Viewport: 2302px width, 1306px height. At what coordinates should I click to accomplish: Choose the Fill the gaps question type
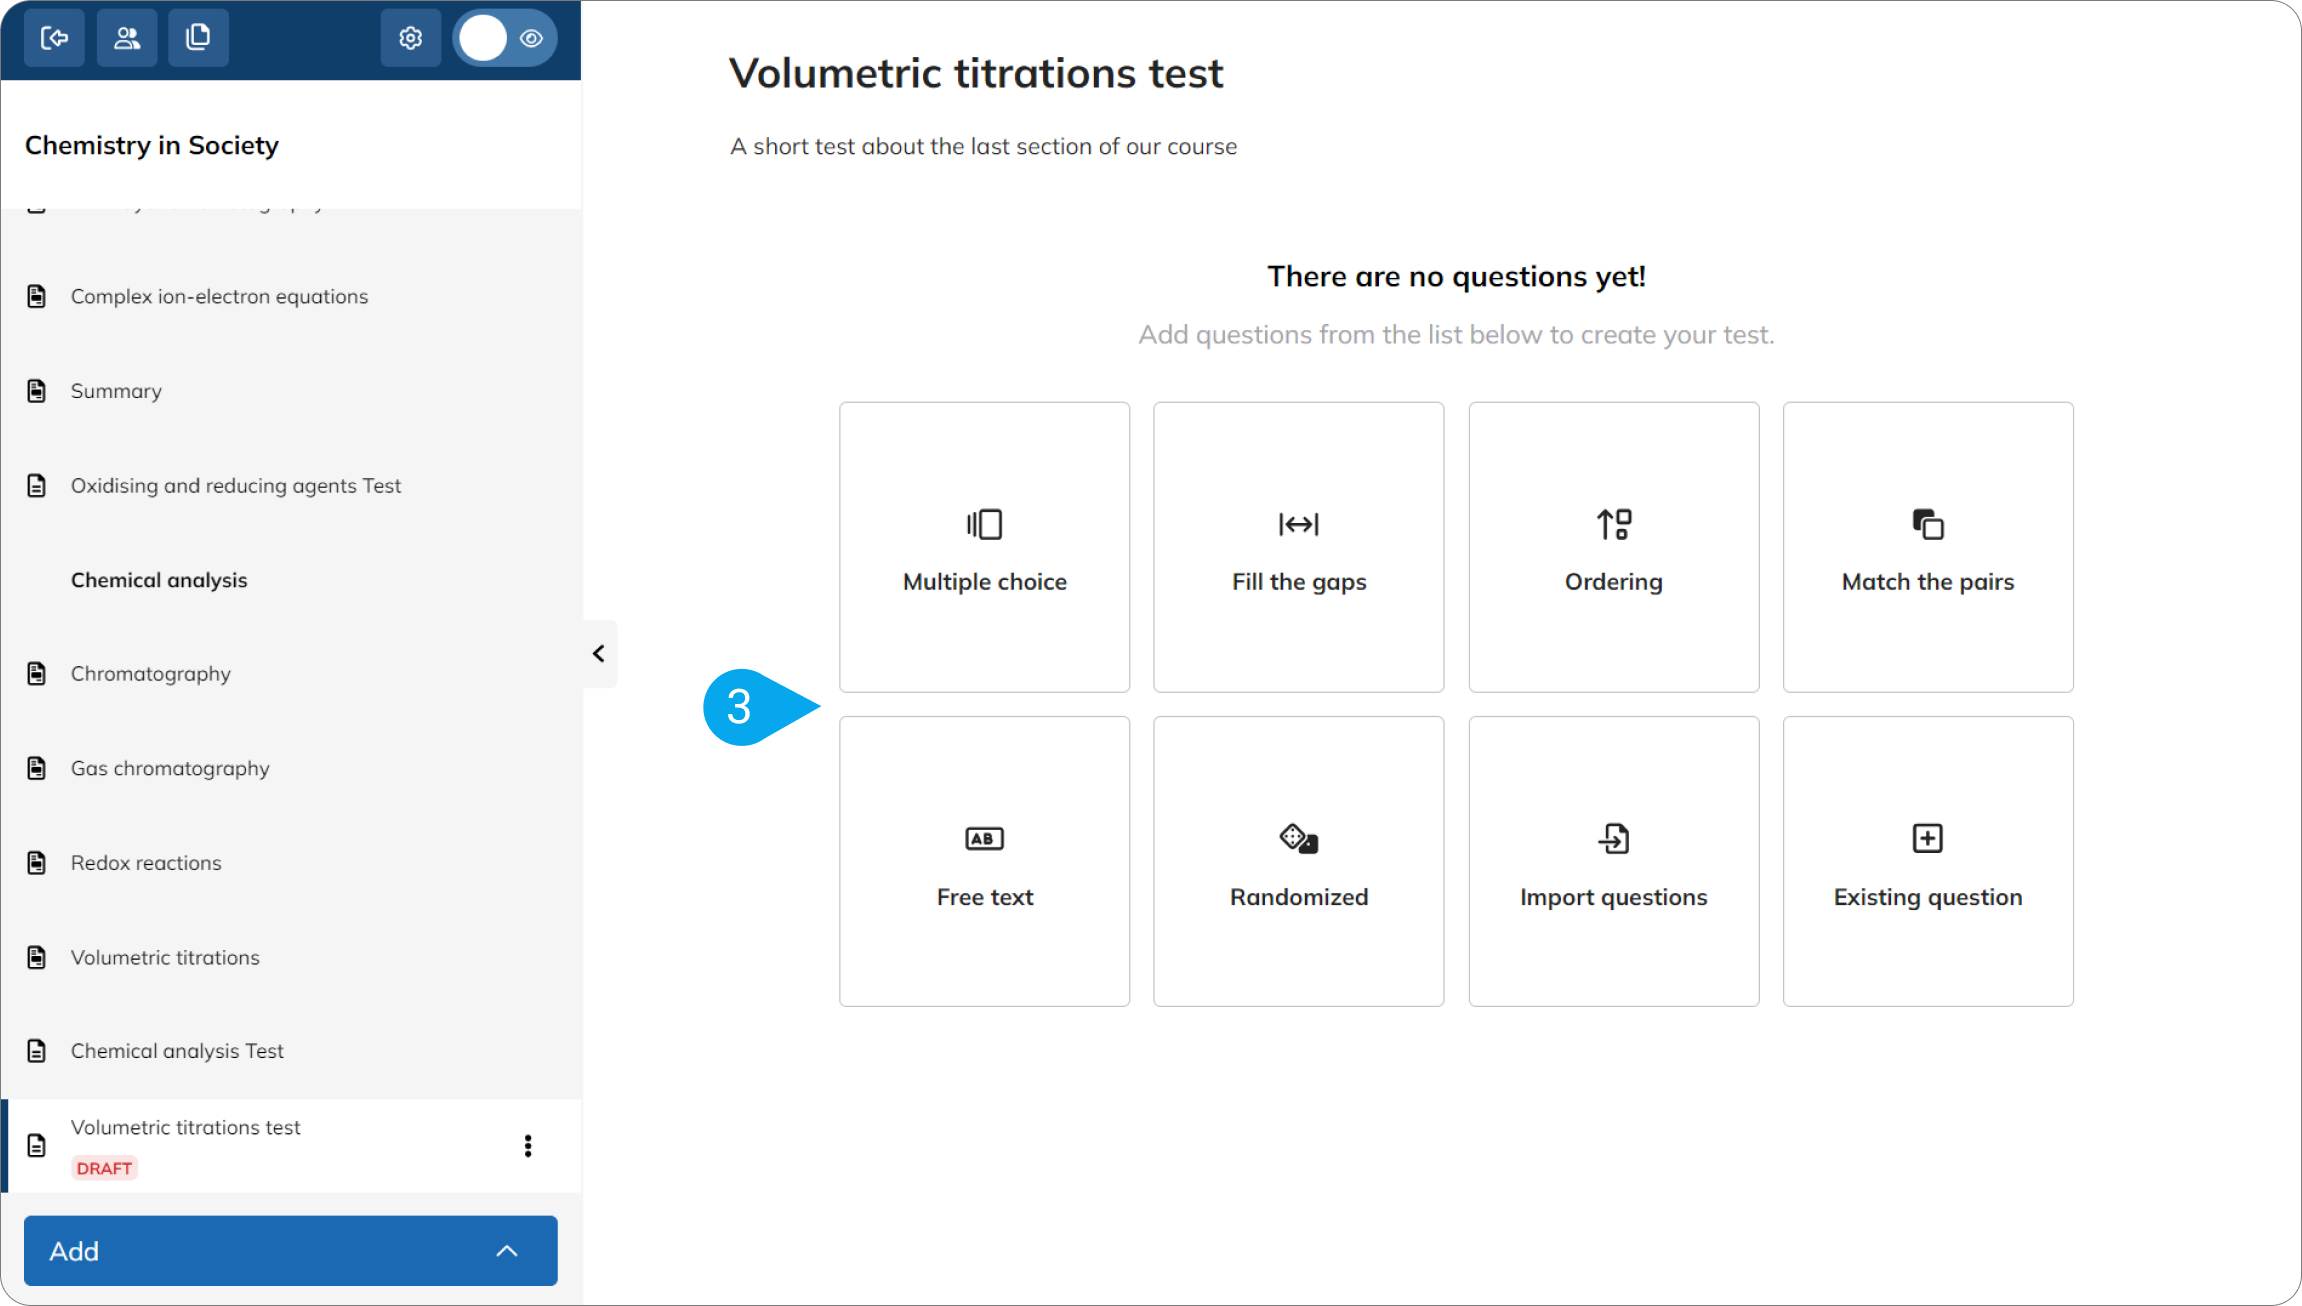tap(1298, 547)
